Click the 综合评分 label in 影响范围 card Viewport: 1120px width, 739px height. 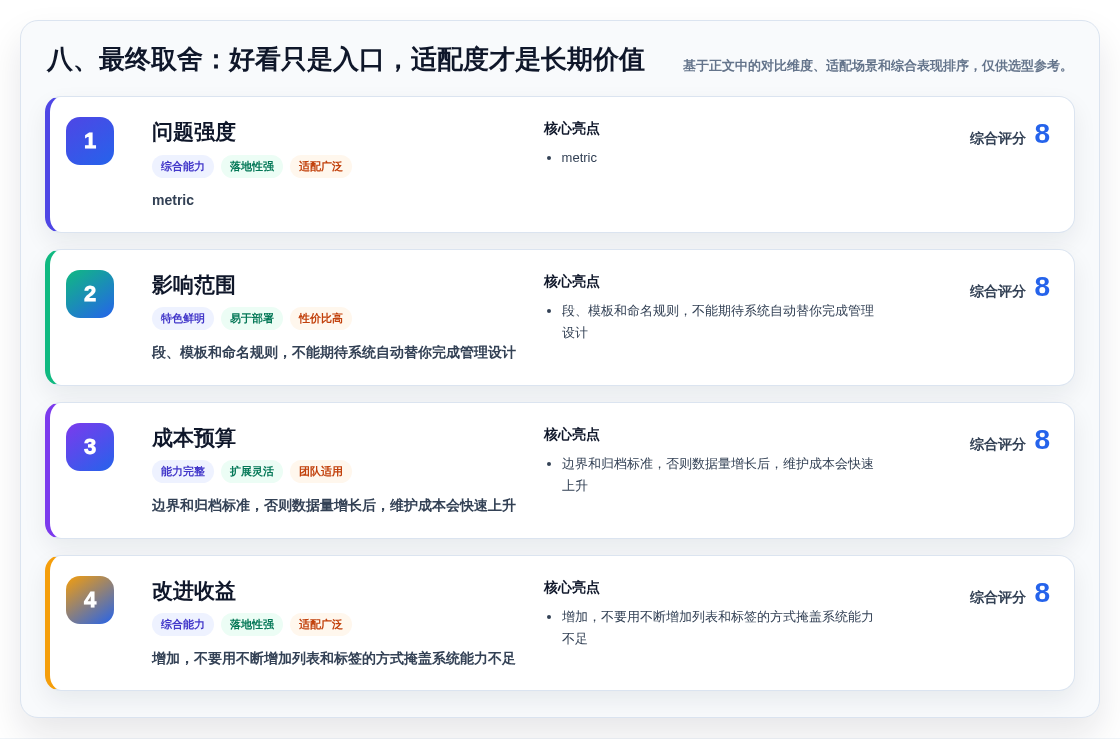pyautogui.click(x=997, y=291)
